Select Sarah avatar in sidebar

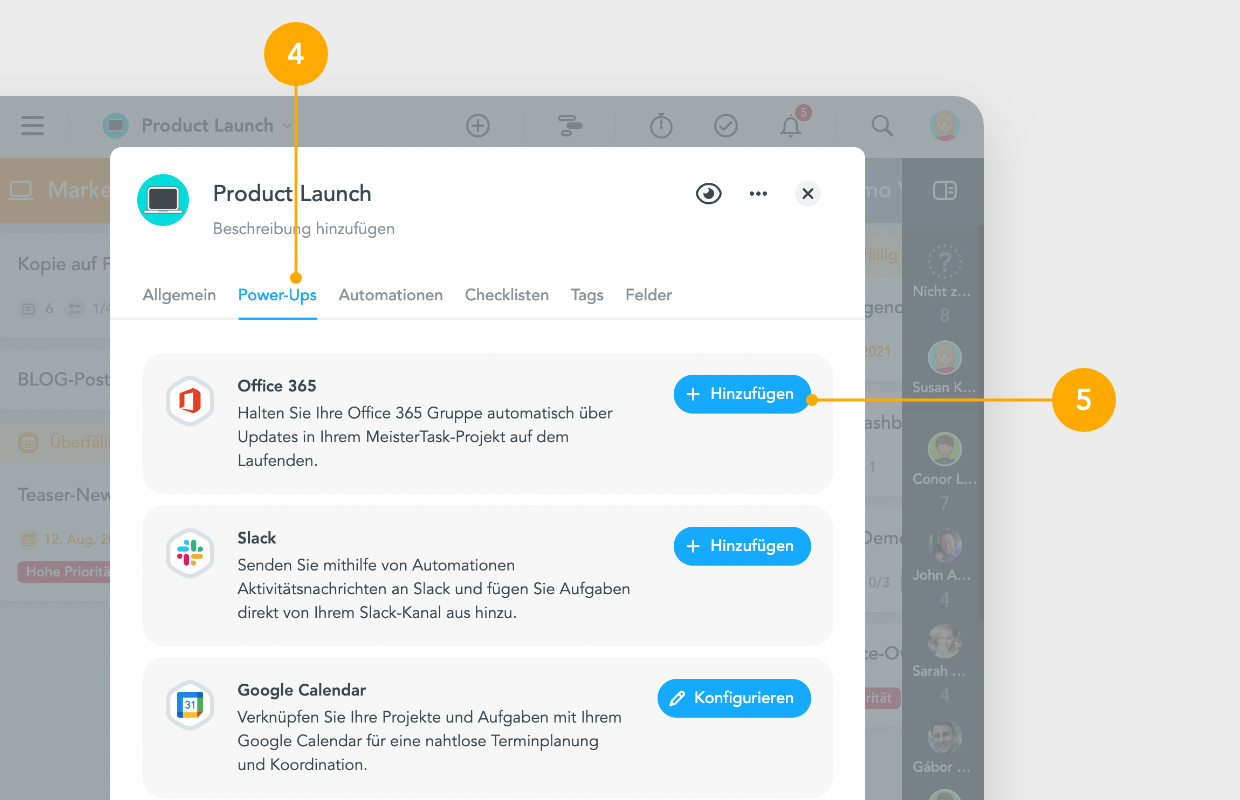[945, 642]
